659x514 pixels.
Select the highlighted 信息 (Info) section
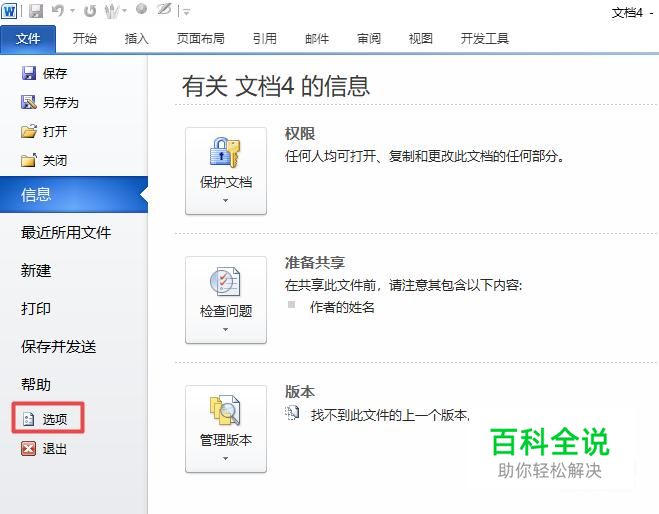click(74, 195)
